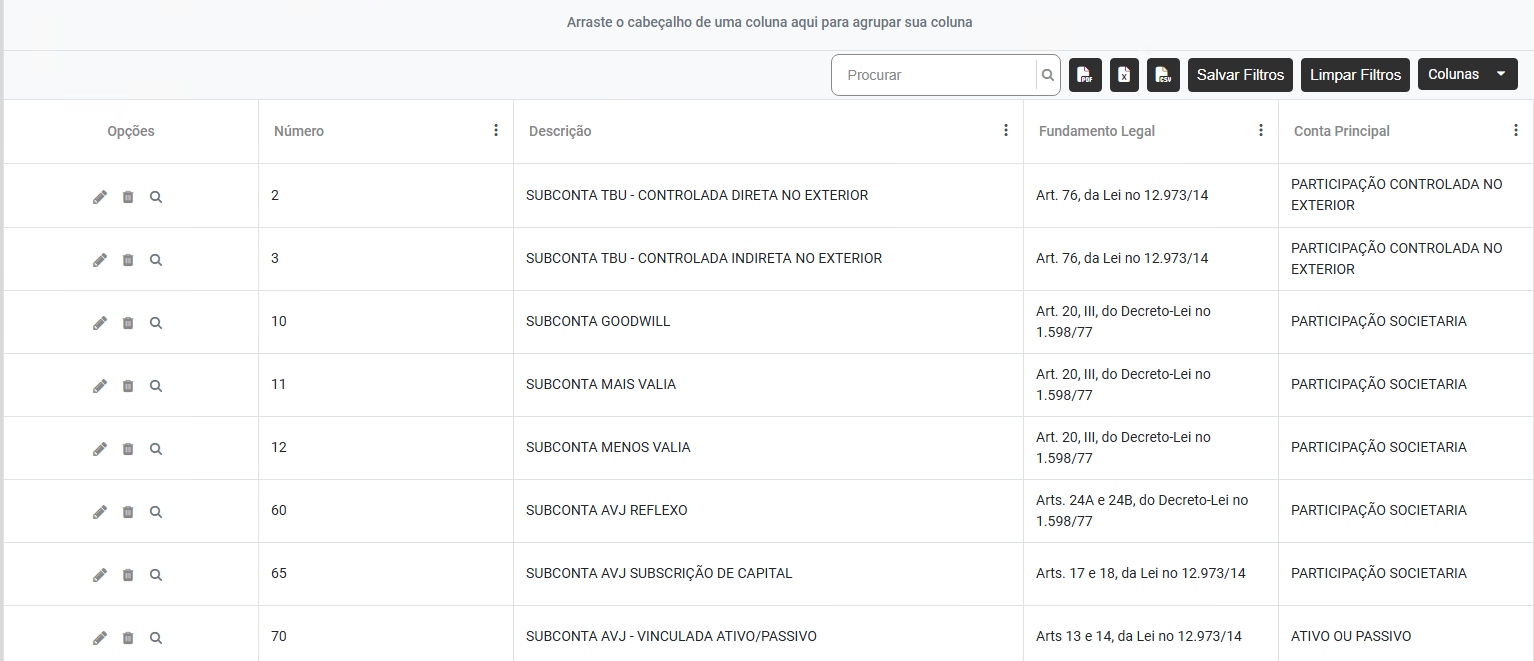The height and width of the screenshot is (661, 1534).
Task: Open magnifier details for row 3
Action: (x=156, y=260)
